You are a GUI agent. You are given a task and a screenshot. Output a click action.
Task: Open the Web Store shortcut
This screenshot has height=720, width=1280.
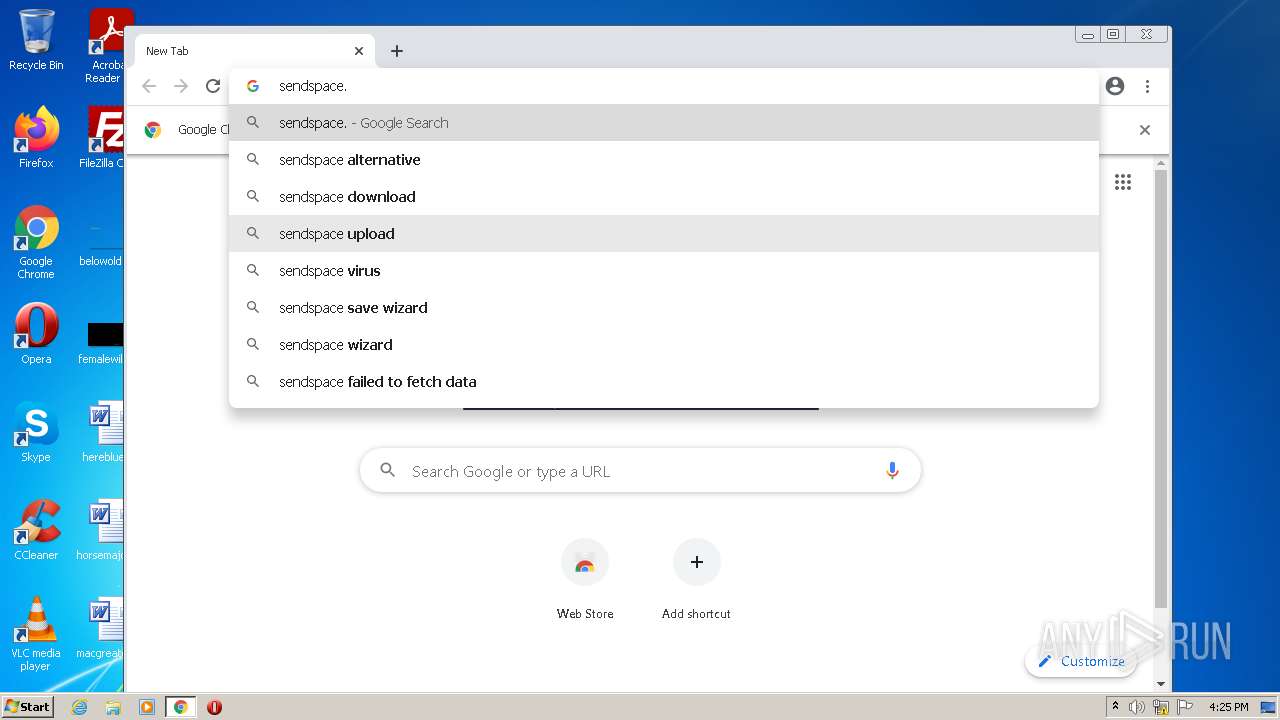pos(585,579)
